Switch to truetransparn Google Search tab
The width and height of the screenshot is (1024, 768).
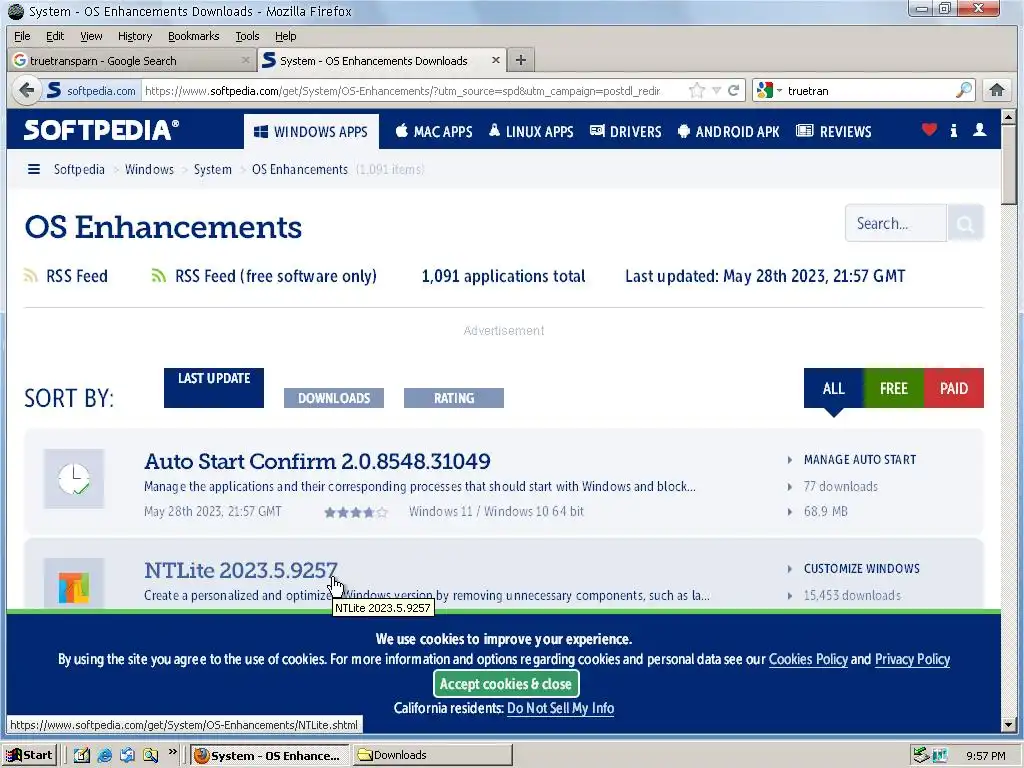point(131,61)
